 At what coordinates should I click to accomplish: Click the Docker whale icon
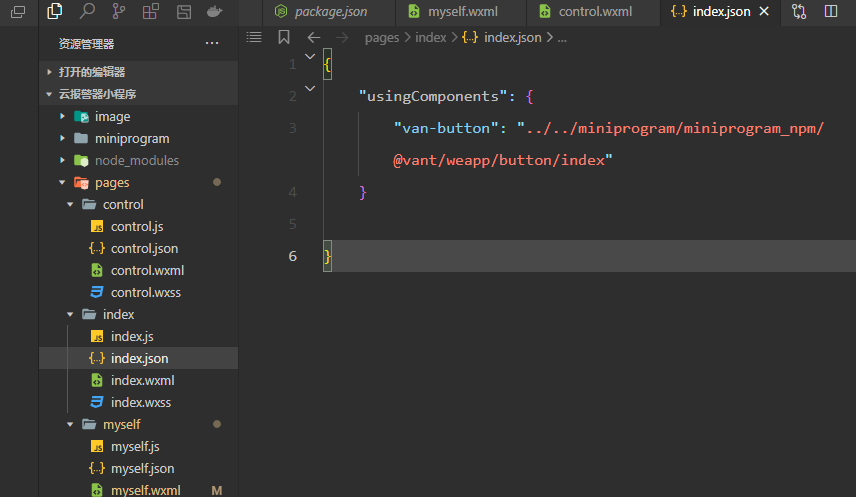214,12
